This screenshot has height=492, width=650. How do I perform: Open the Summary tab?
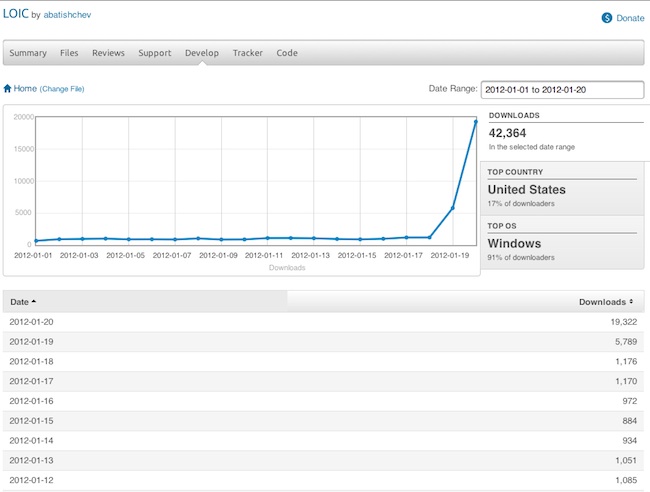(28, 53)
